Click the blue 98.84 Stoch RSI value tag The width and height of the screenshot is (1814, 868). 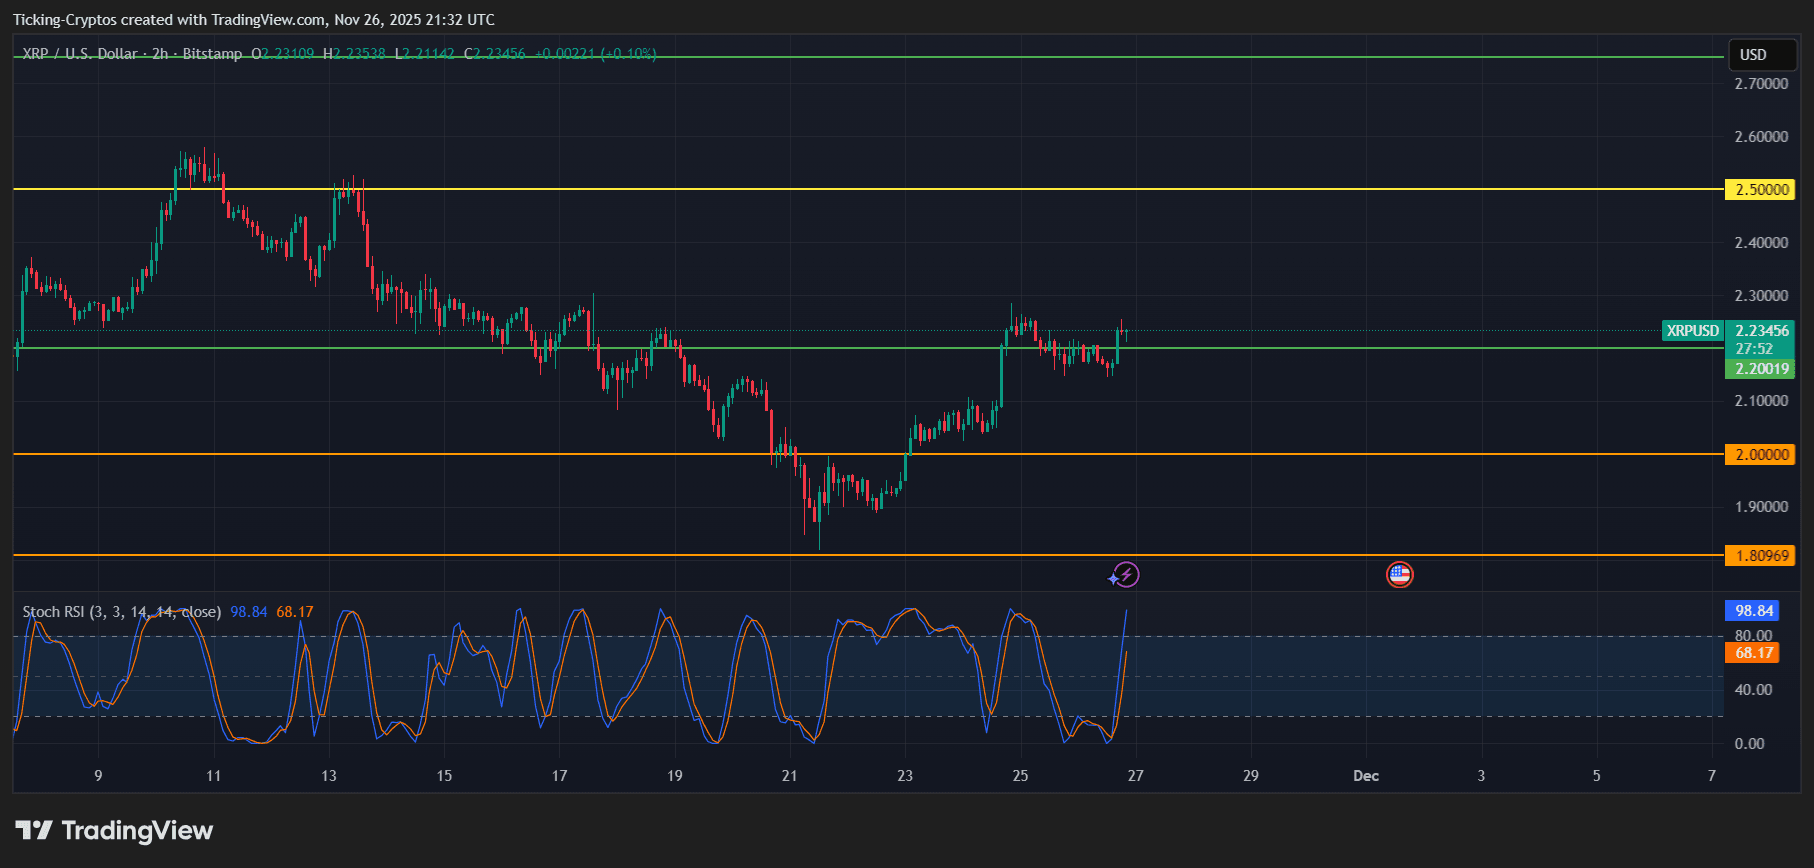tap(1753, 611)
